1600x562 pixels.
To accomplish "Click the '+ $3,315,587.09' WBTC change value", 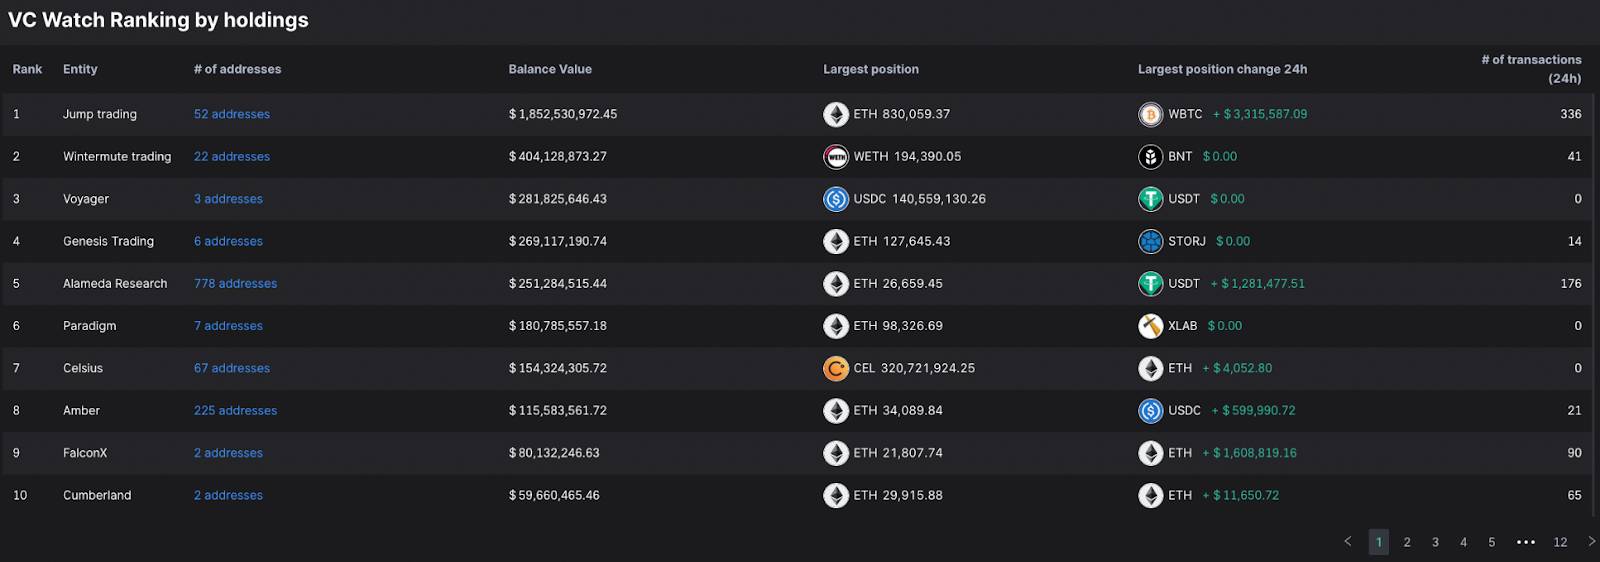I will click(1260, 114).
